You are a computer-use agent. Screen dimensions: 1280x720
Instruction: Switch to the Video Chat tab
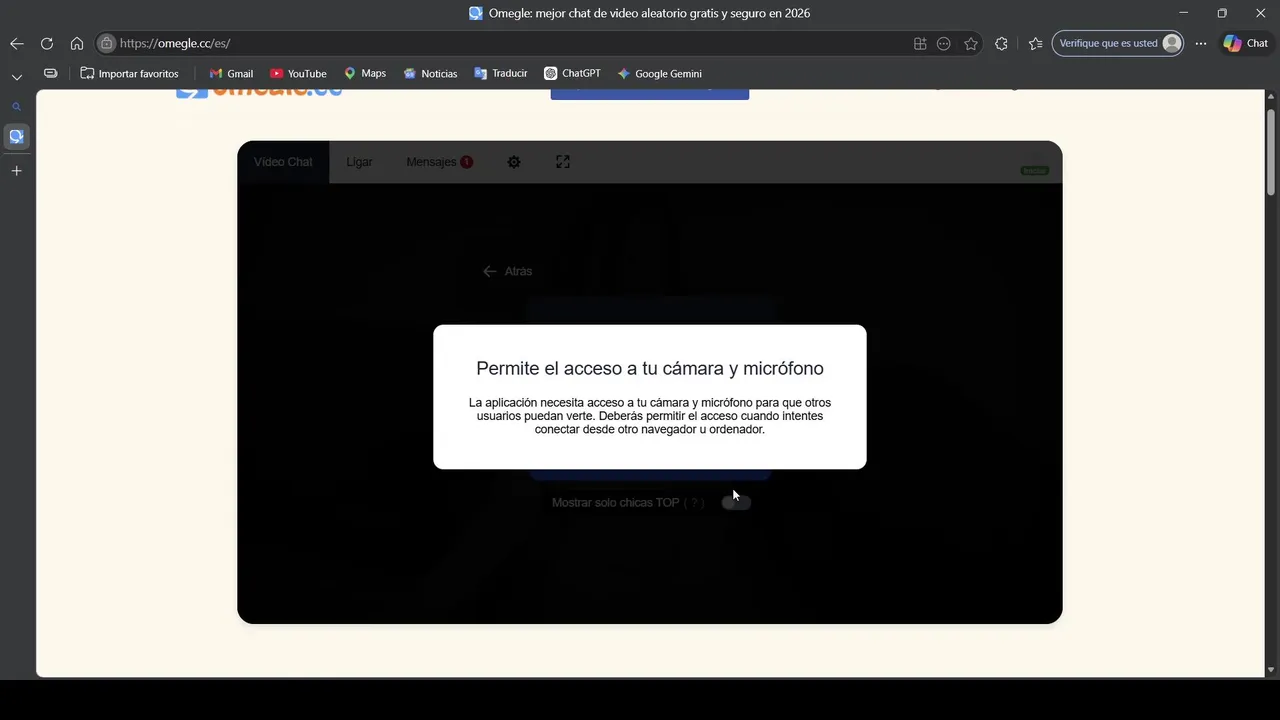(x=283, y=162)
